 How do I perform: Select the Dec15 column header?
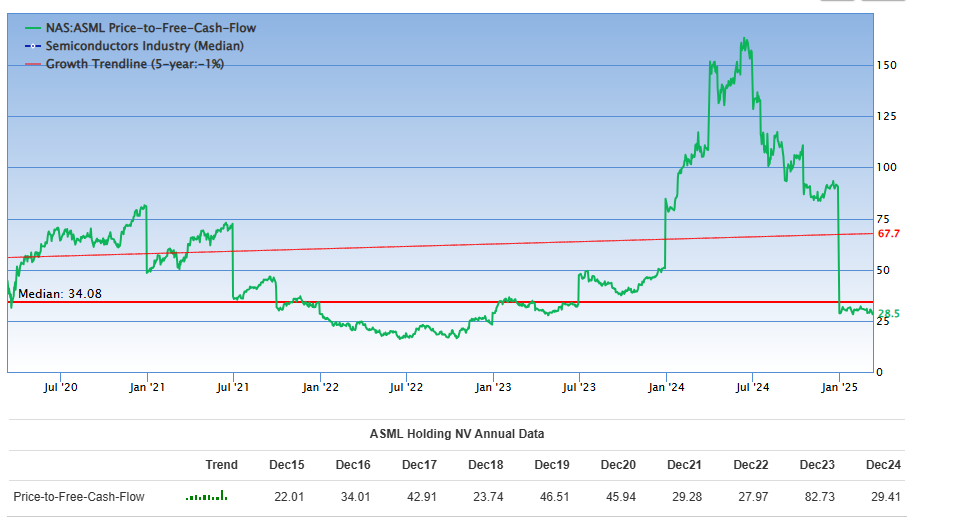click(x=287, y=465)
